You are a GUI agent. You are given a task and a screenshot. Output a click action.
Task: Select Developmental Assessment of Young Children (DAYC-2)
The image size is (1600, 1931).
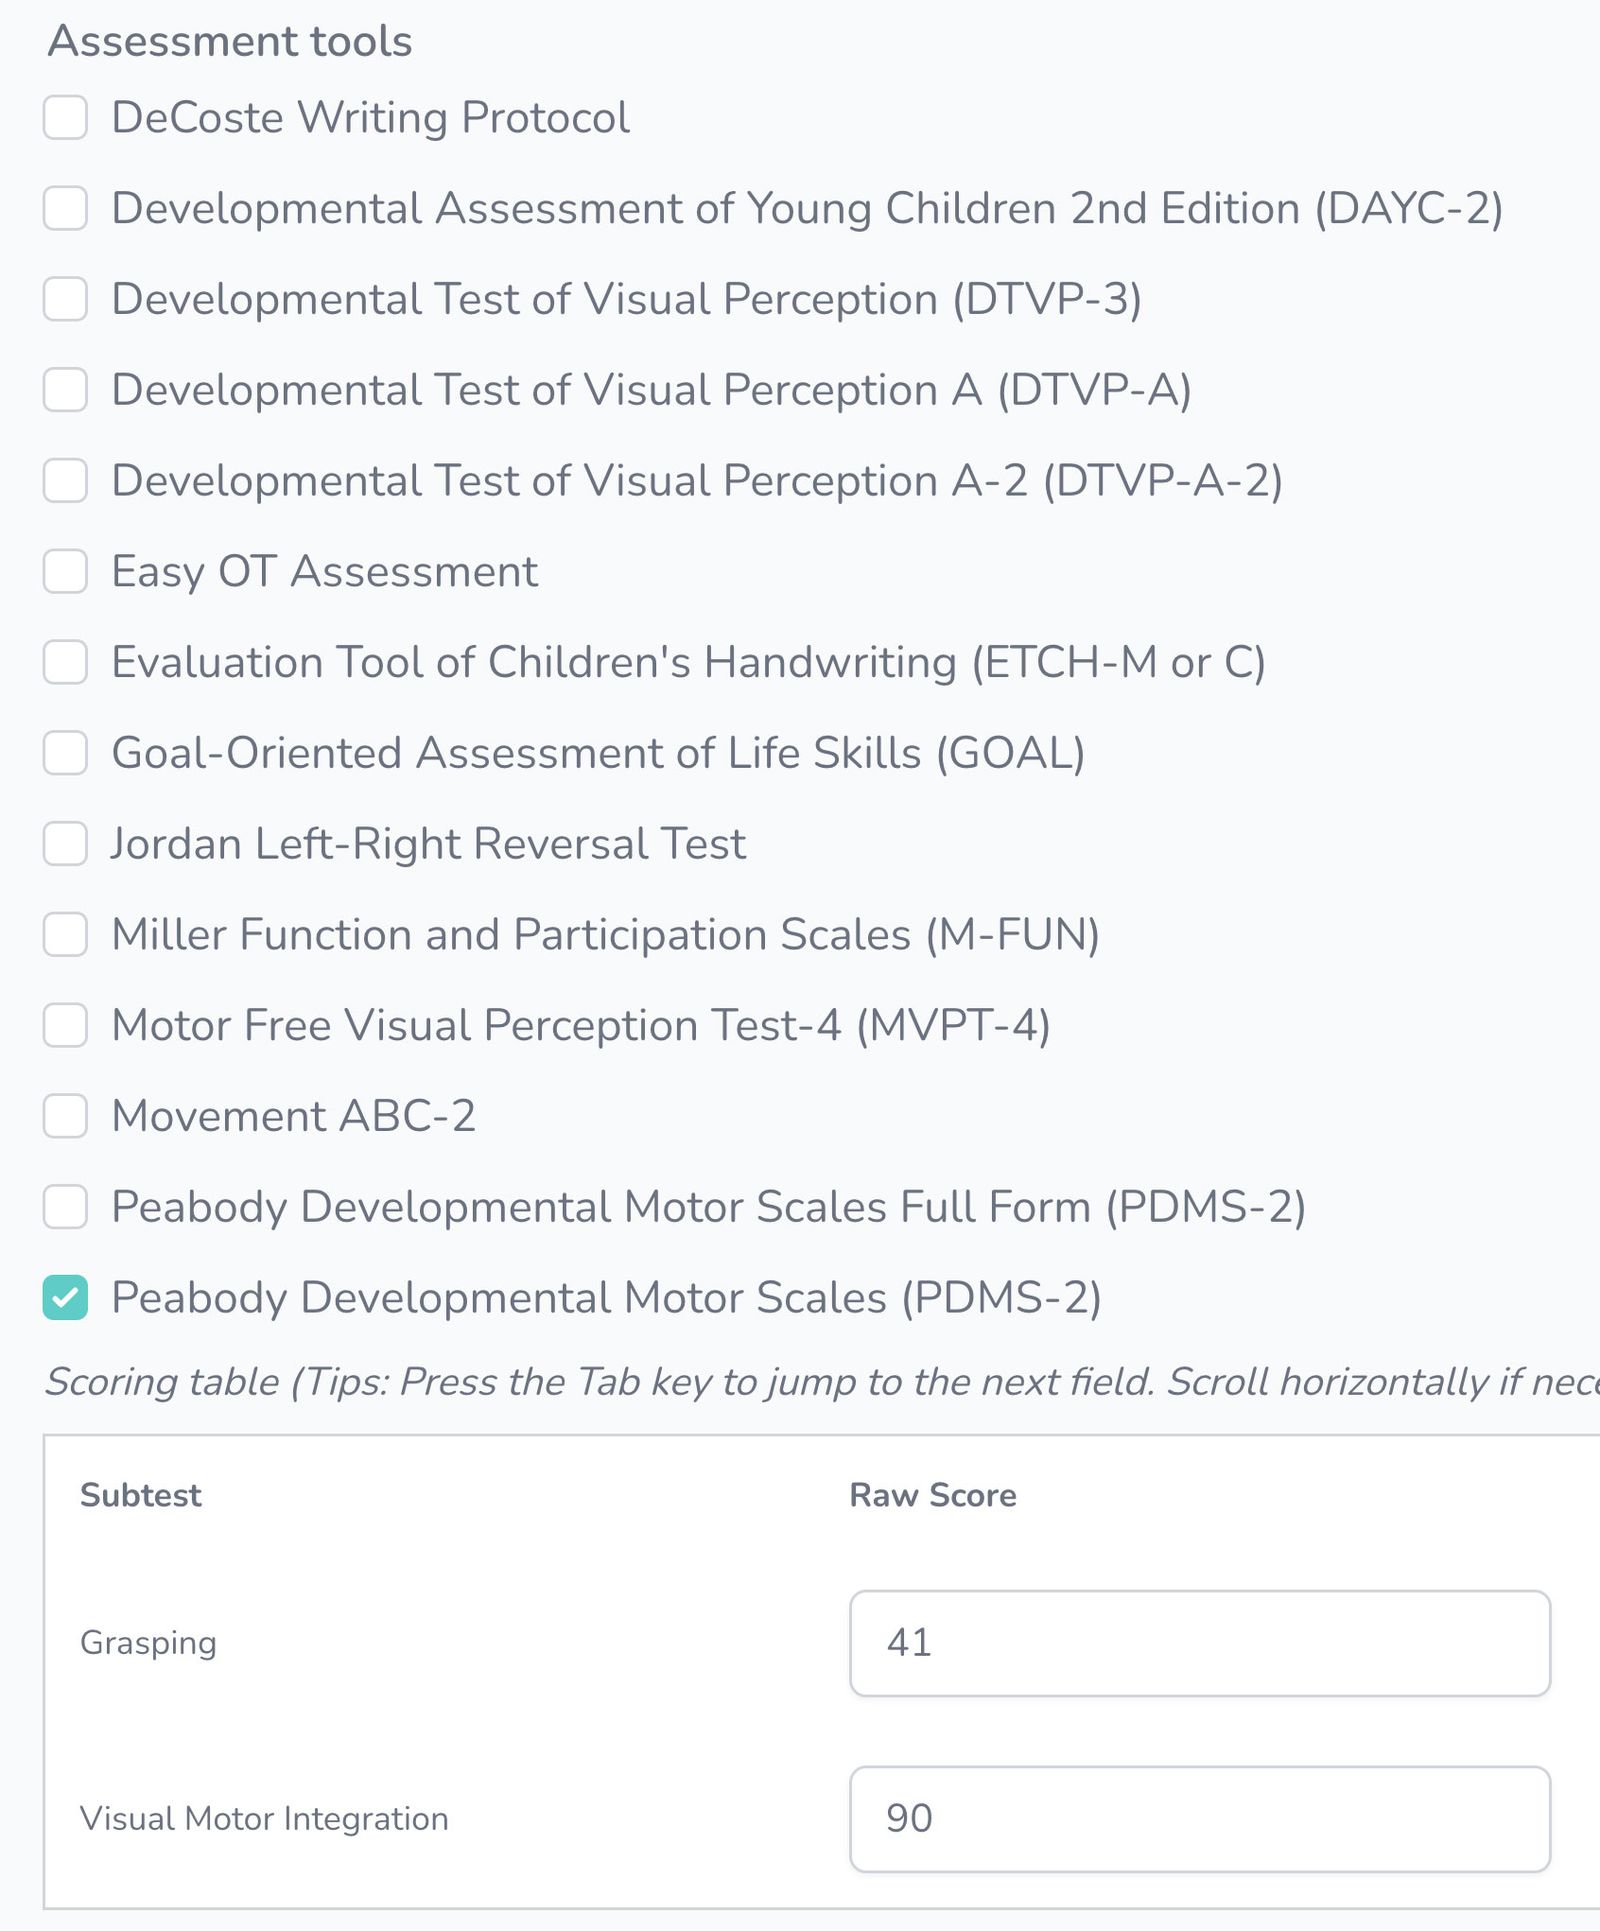coord(65,208)
